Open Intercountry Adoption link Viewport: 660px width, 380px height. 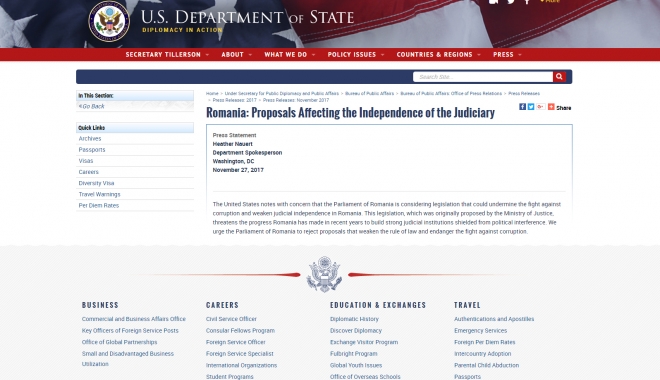tap(482, 354)
